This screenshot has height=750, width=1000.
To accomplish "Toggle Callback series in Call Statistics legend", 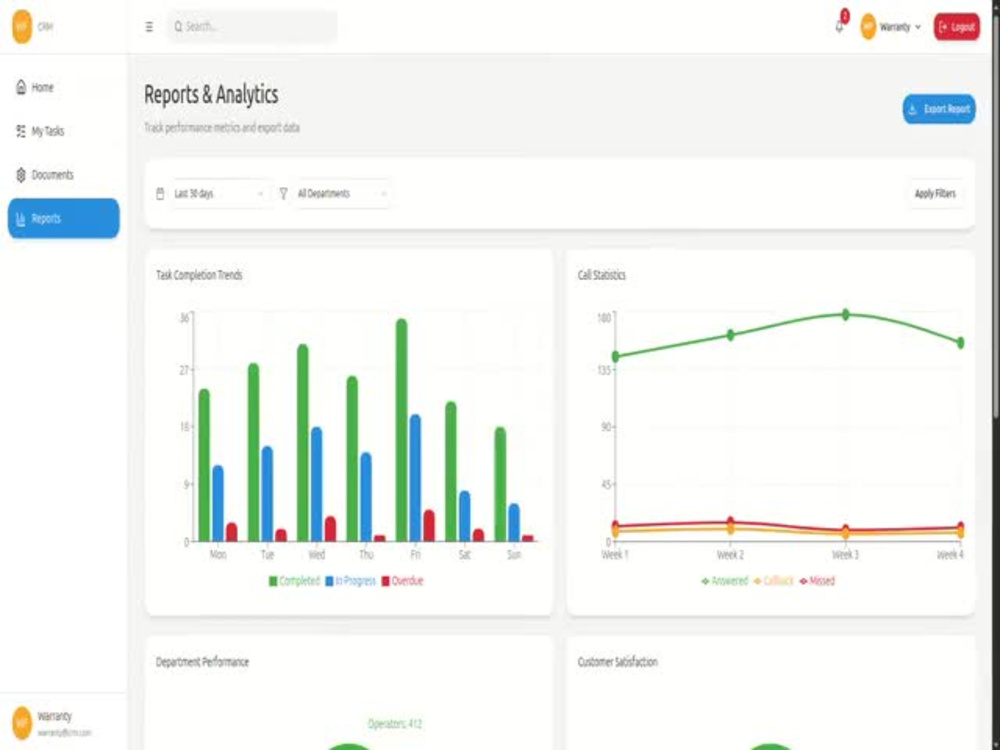I will 773,581.
